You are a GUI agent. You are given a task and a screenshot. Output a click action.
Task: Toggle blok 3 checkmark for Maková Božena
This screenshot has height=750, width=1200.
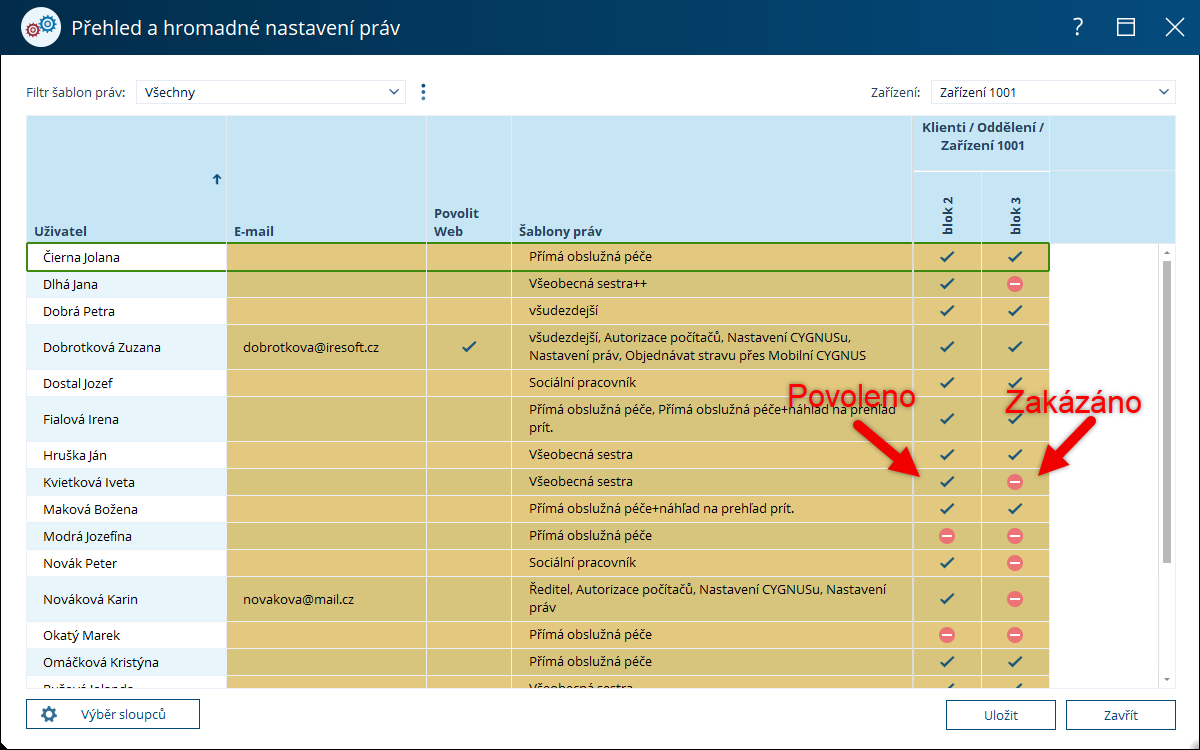click(x=1015, y=509)
